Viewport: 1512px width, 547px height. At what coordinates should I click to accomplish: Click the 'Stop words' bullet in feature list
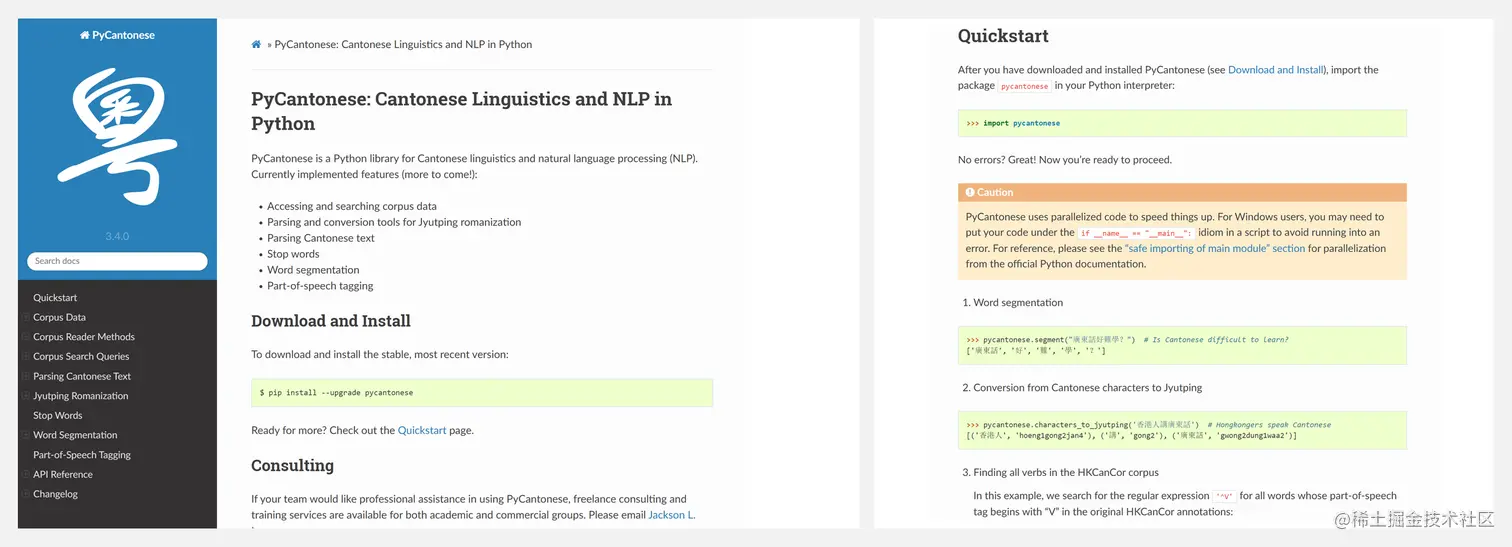(x=293, y=254)
